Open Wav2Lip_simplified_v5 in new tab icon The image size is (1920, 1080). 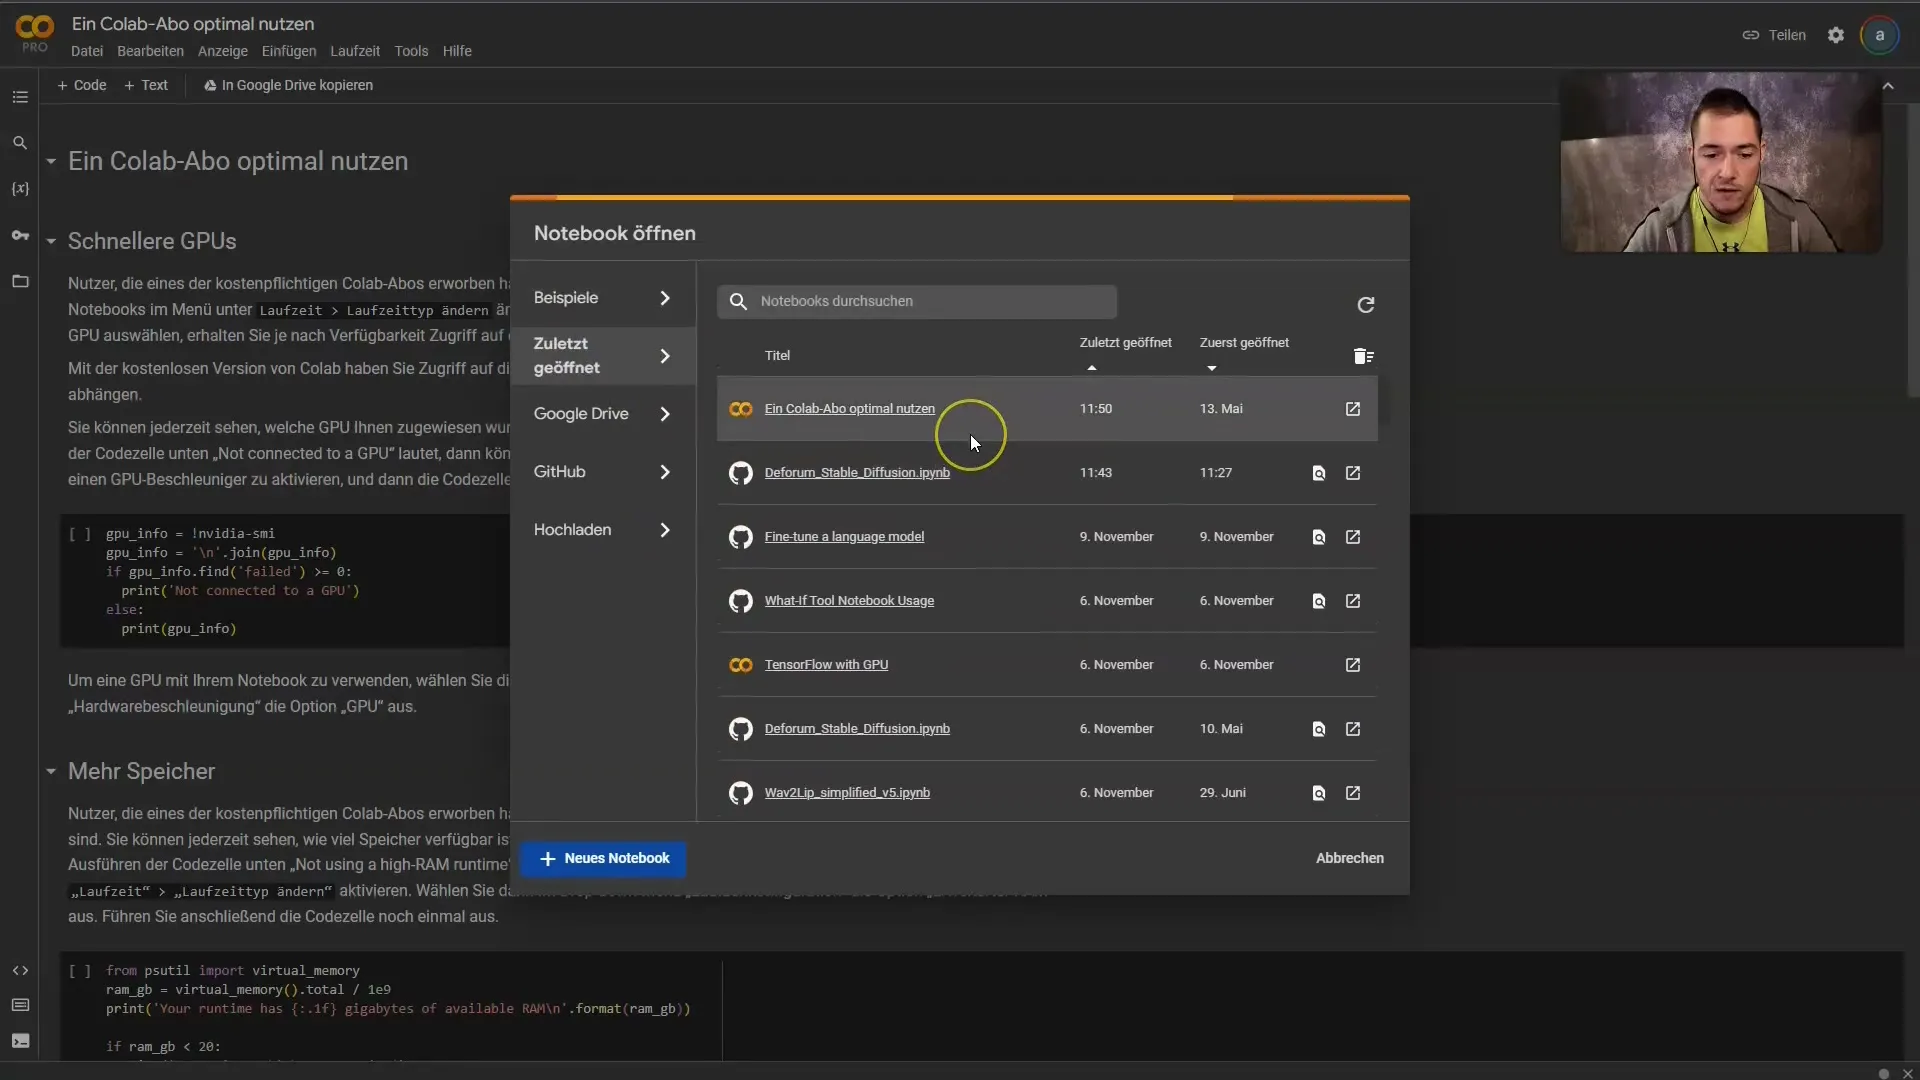[1353, 793]
